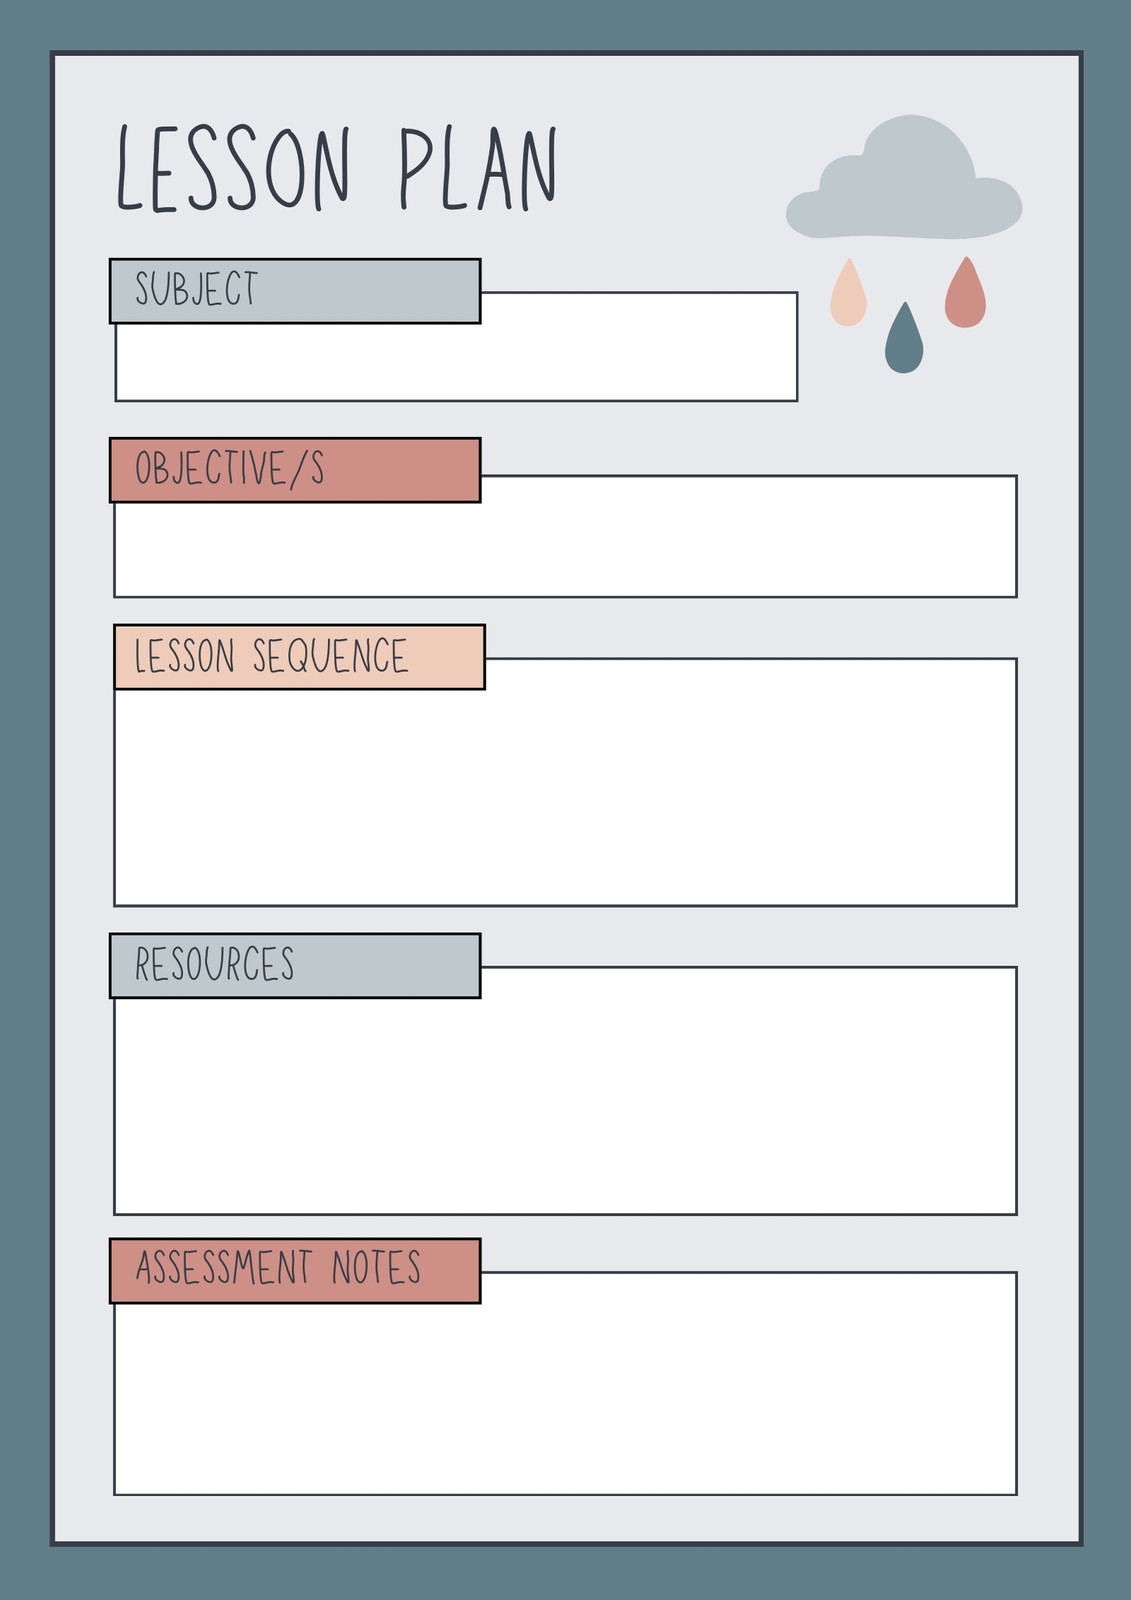This screenshot has height=1600, width=1131.
Task: Click the rose-red raindrop
Action: coord(965,297)
